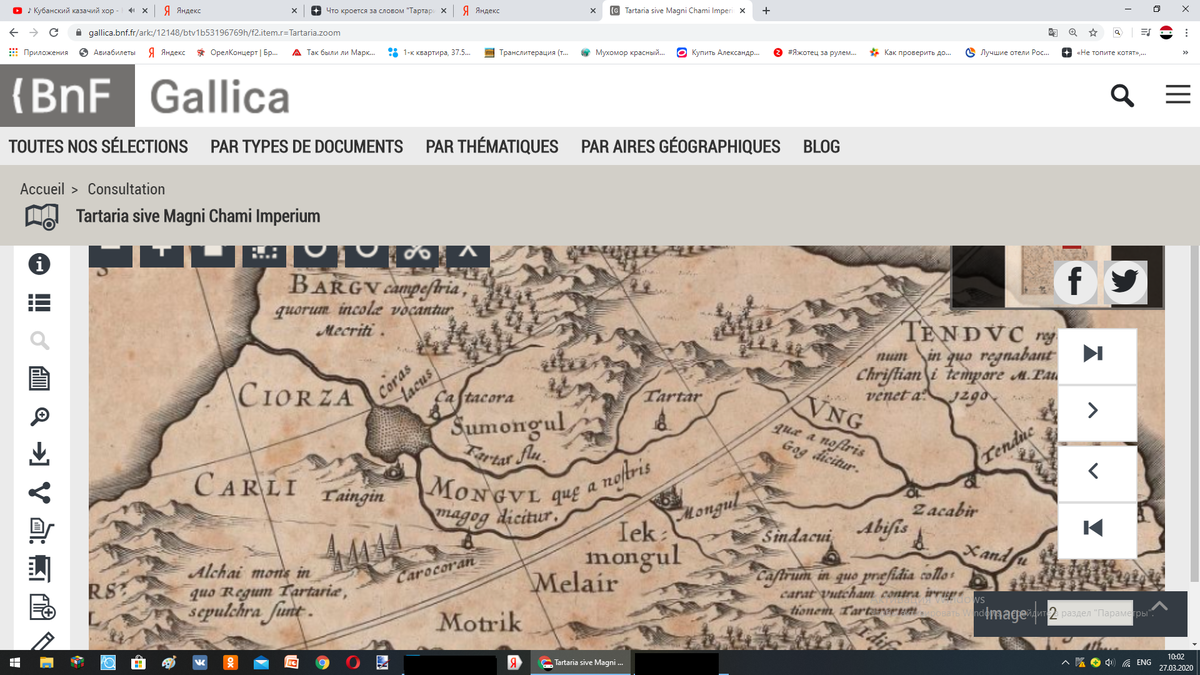The width and height of the screenshot is (1200, 675).
Task: Open the Windows Start menu
Action: click(16, 663)
